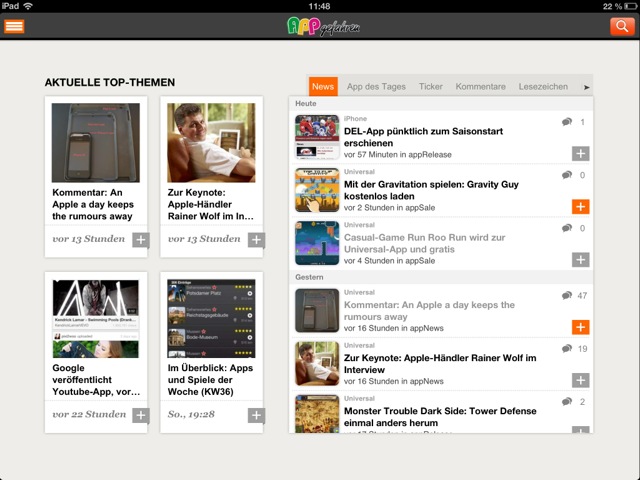This screenshot has width=640, height=480.
Task: Open Zur Keynote top theme thumbnail
Action: pyautogui.click(x=211, y=142)
